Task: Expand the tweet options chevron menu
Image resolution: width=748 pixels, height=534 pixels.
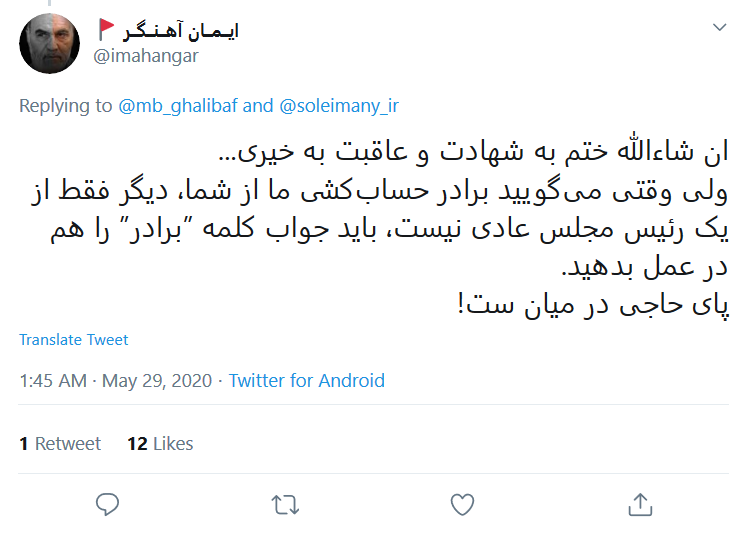Action: pyautogui.click(x=719, y=27)
